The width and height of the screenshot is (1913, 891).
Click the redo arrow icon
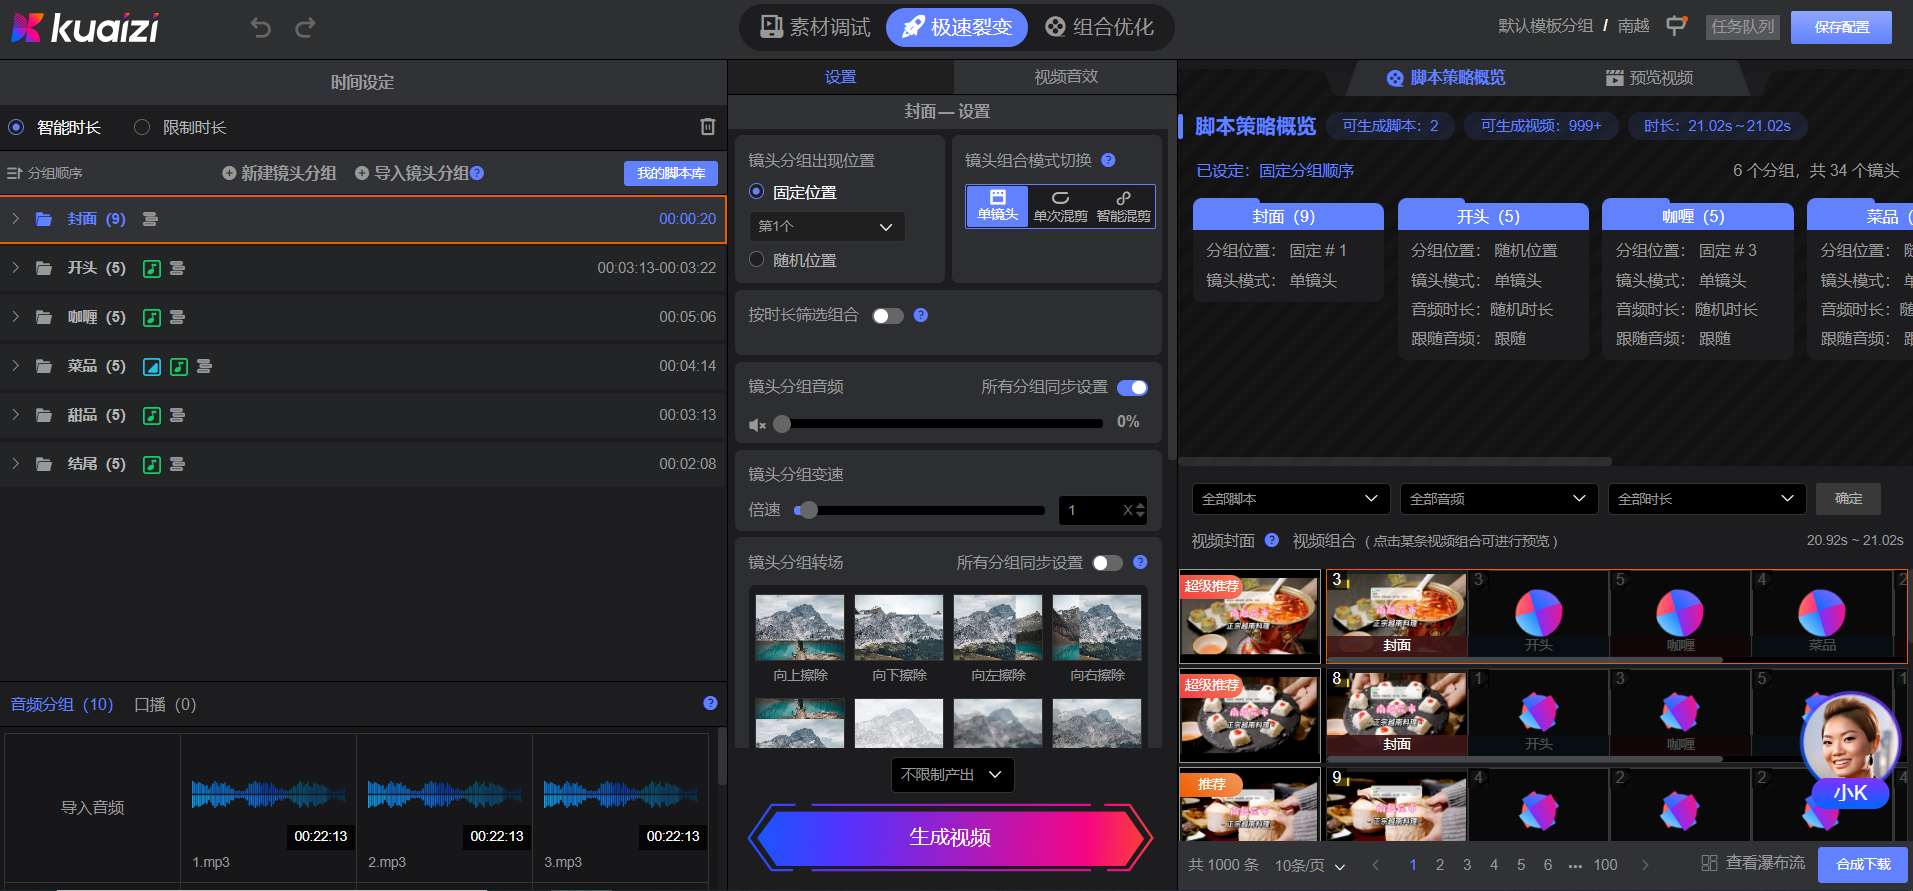pos(306,28)
